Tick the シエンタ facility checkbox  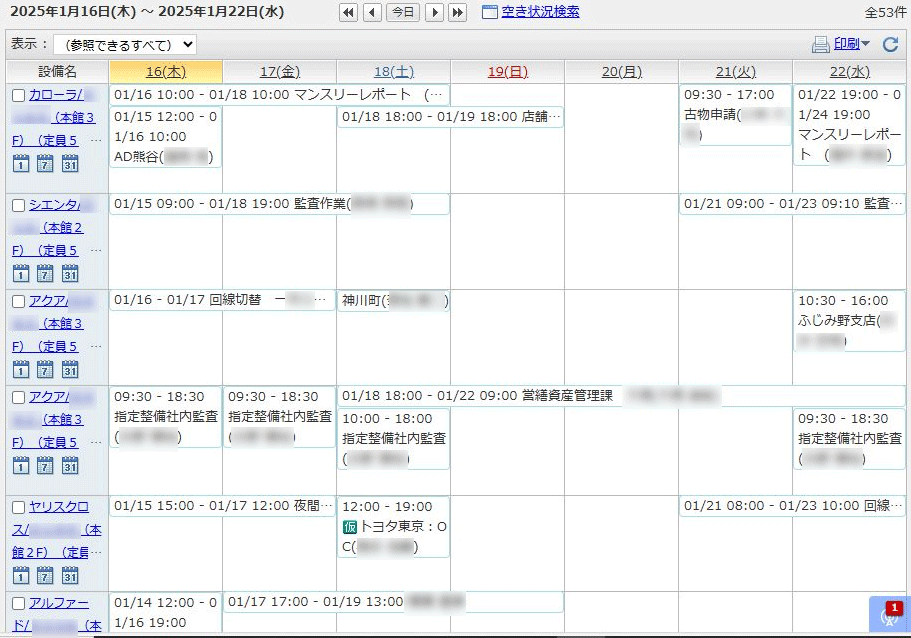click(x=18, y=206)
